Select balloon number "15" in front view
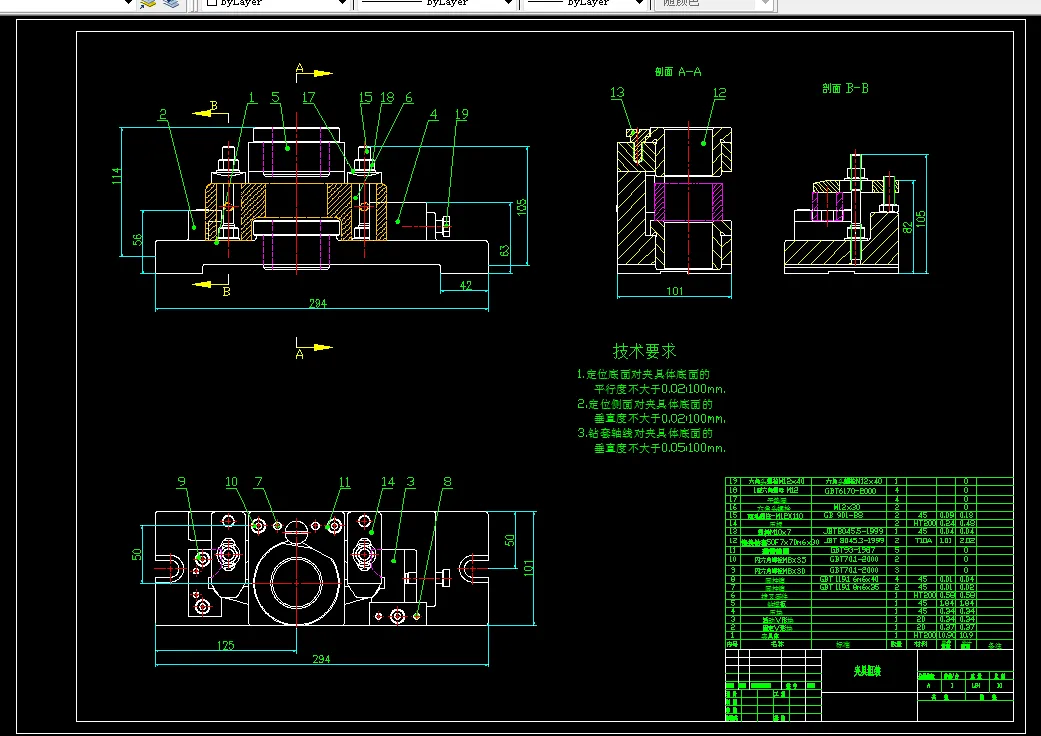1041x736 pixels. coord(366,98)
